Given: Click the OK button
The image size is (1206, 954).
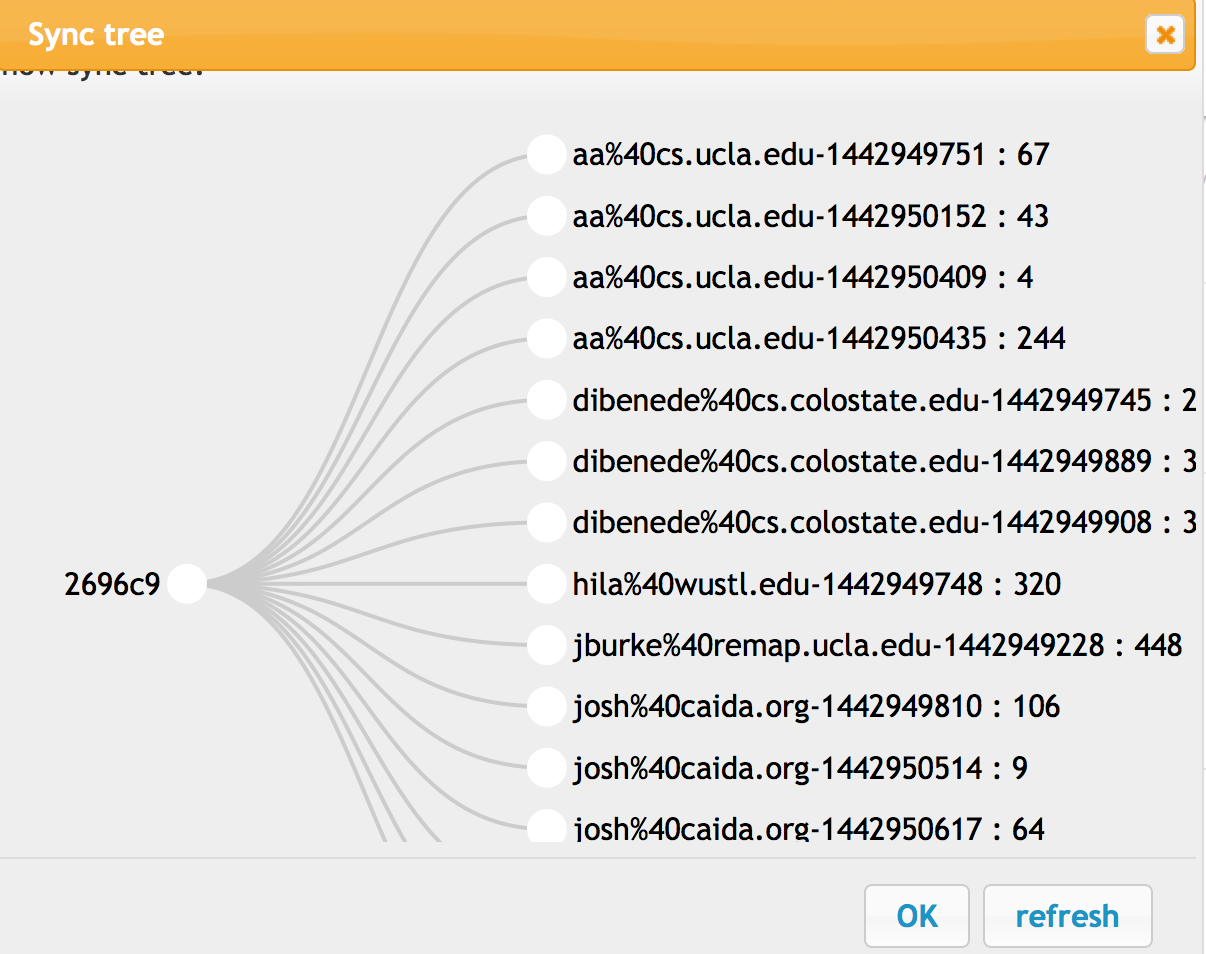Looking at the screenshot, I should click(x=917, y=915).
